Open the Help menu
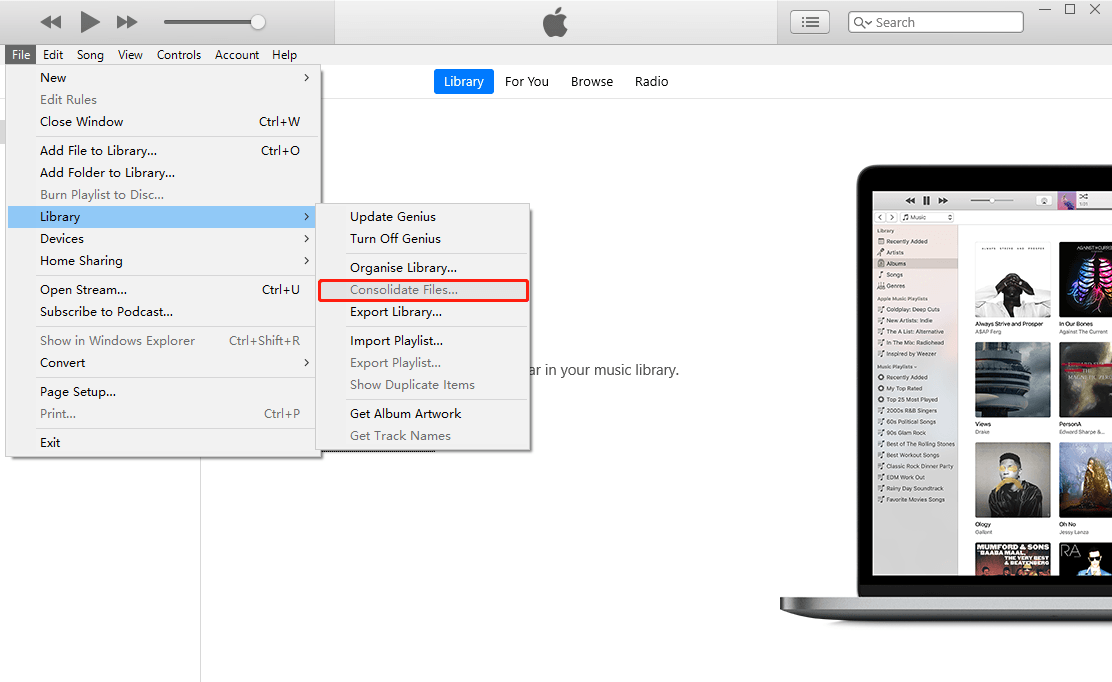 pos(284,55)
